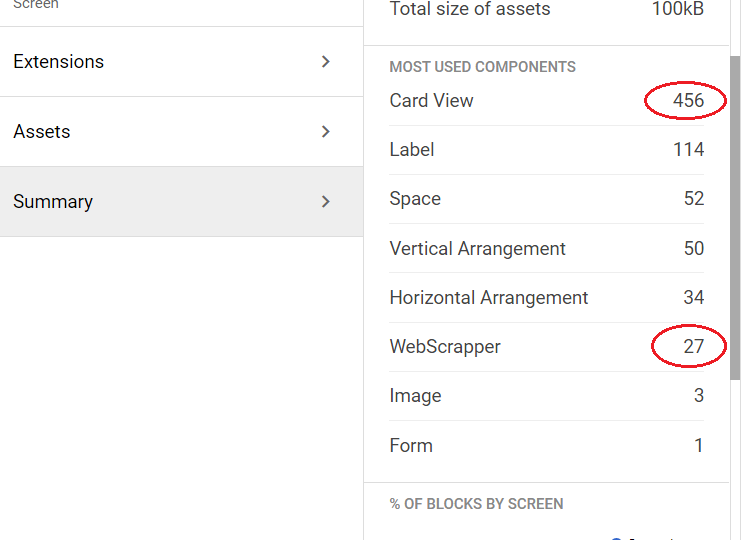Image resolution: width=741 pixels, height=540 pixels.
Task: Click the WebScrapper component name
Action: click(x=445, y=347)
